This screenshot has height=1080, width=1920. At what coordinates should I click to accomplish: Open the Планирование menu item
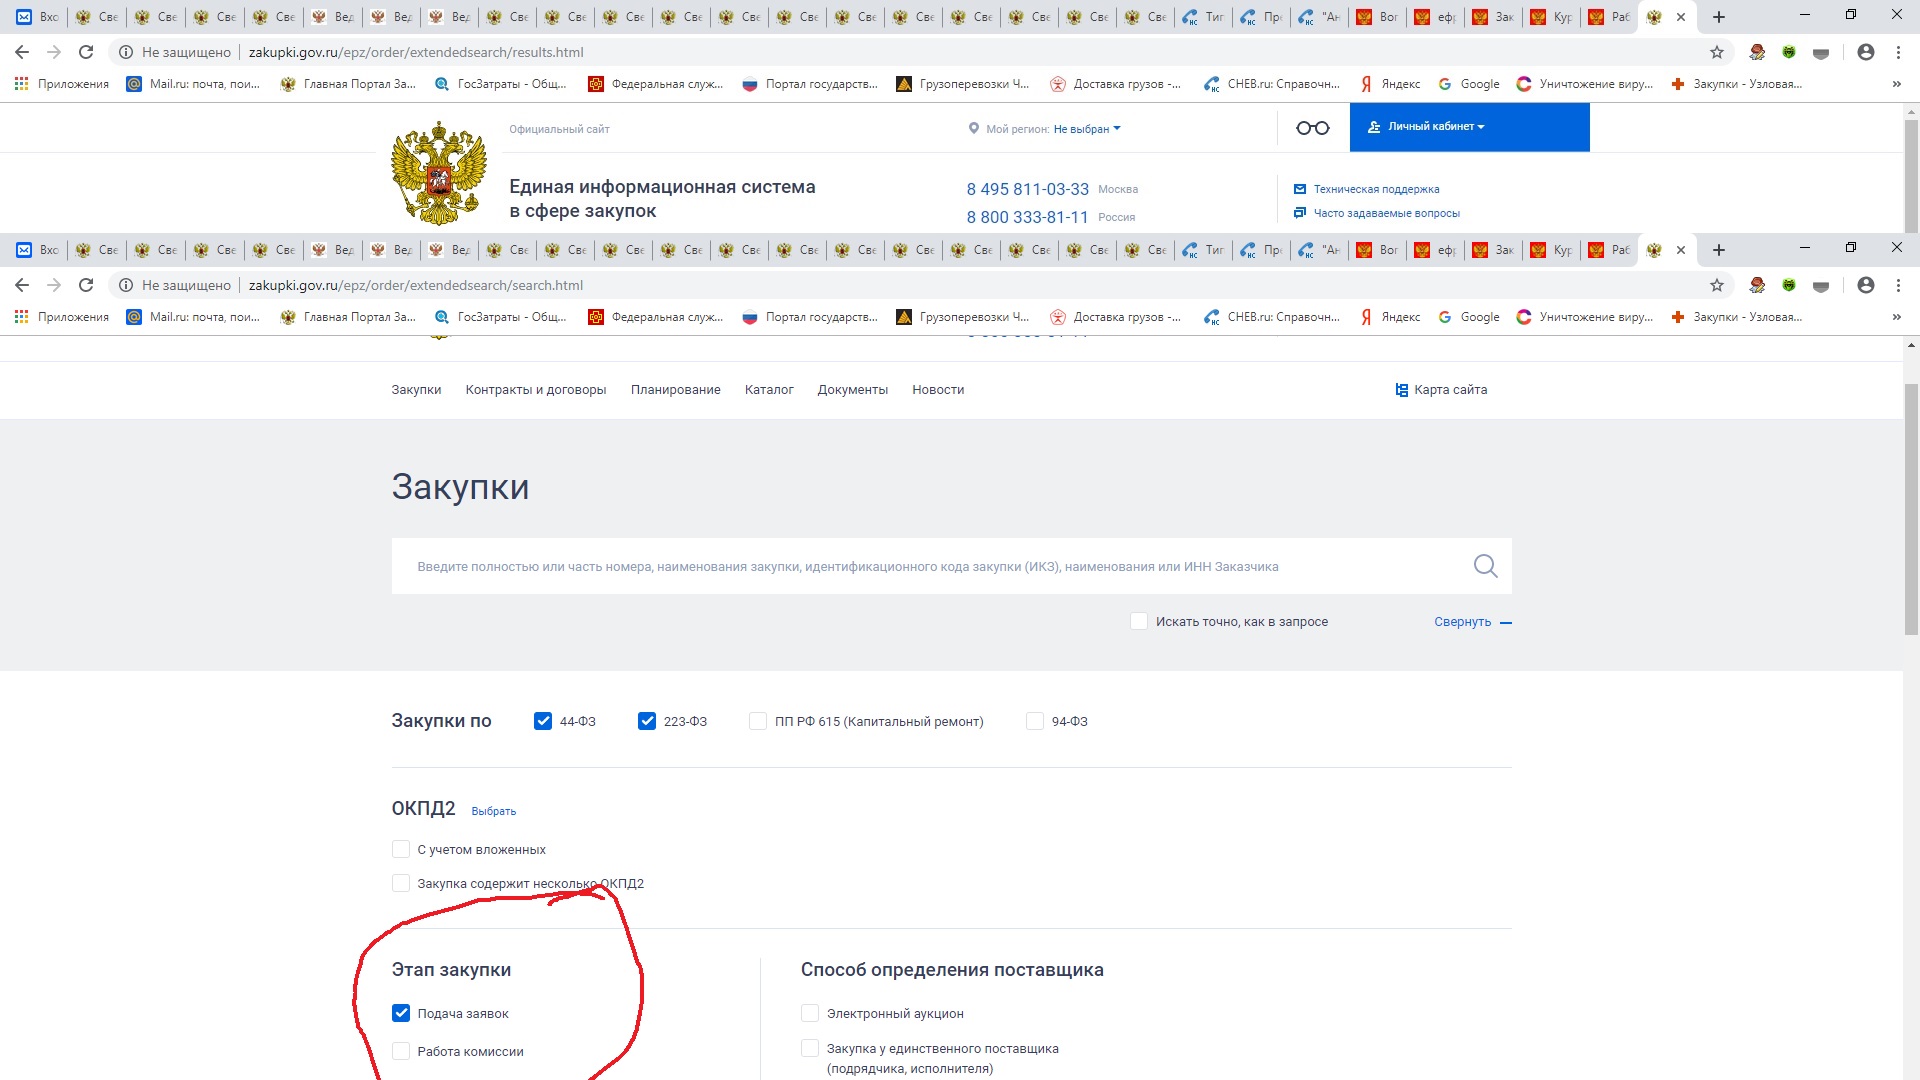coord(675,390)
